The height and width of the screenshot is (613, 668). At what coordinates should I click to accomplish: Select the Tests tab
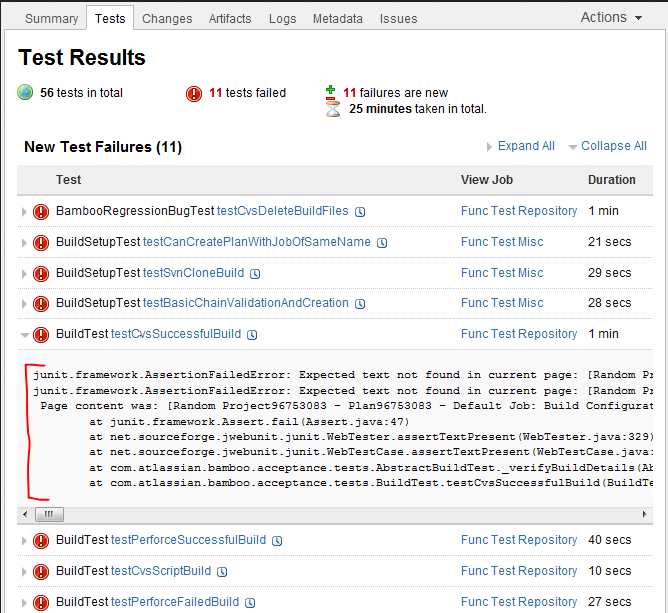click(x=110, y=19)
